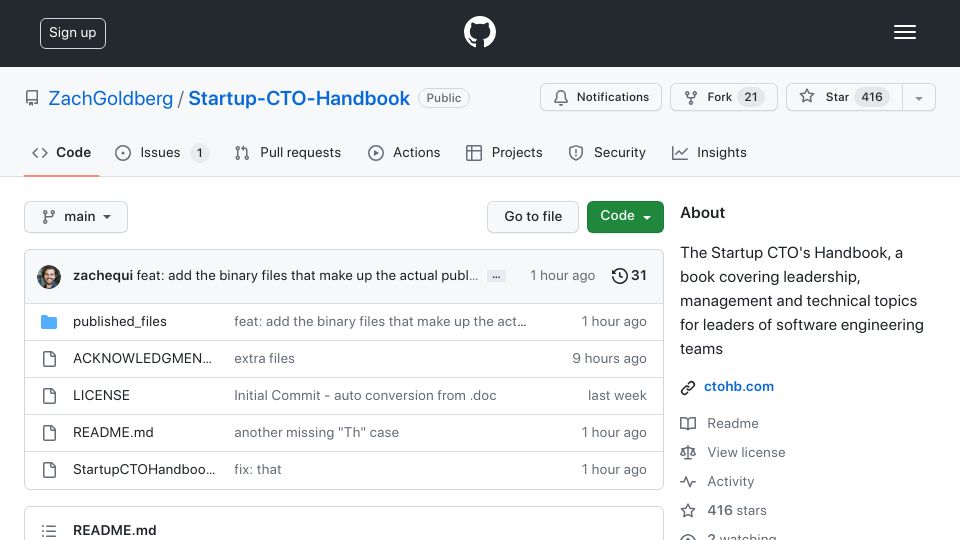
Task: Click README.md heading in preview panel
Action: tap(114, 530)
